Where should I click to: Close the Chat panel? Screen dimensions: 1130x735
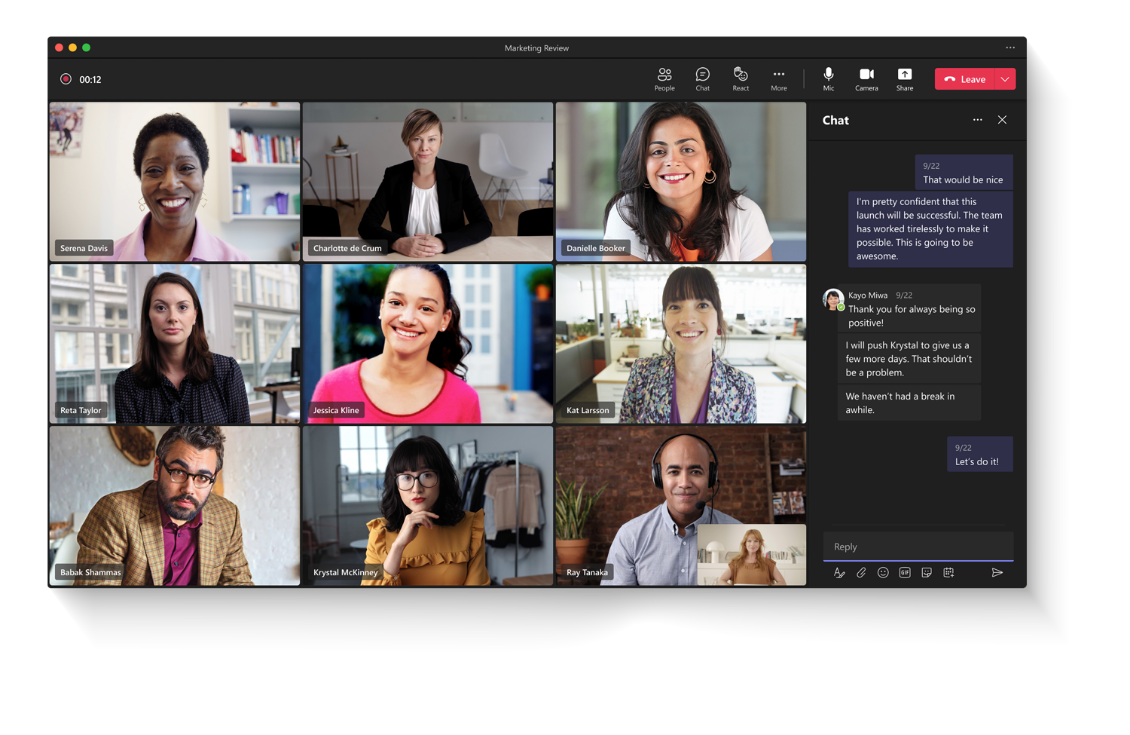(x=1002, y=120)
